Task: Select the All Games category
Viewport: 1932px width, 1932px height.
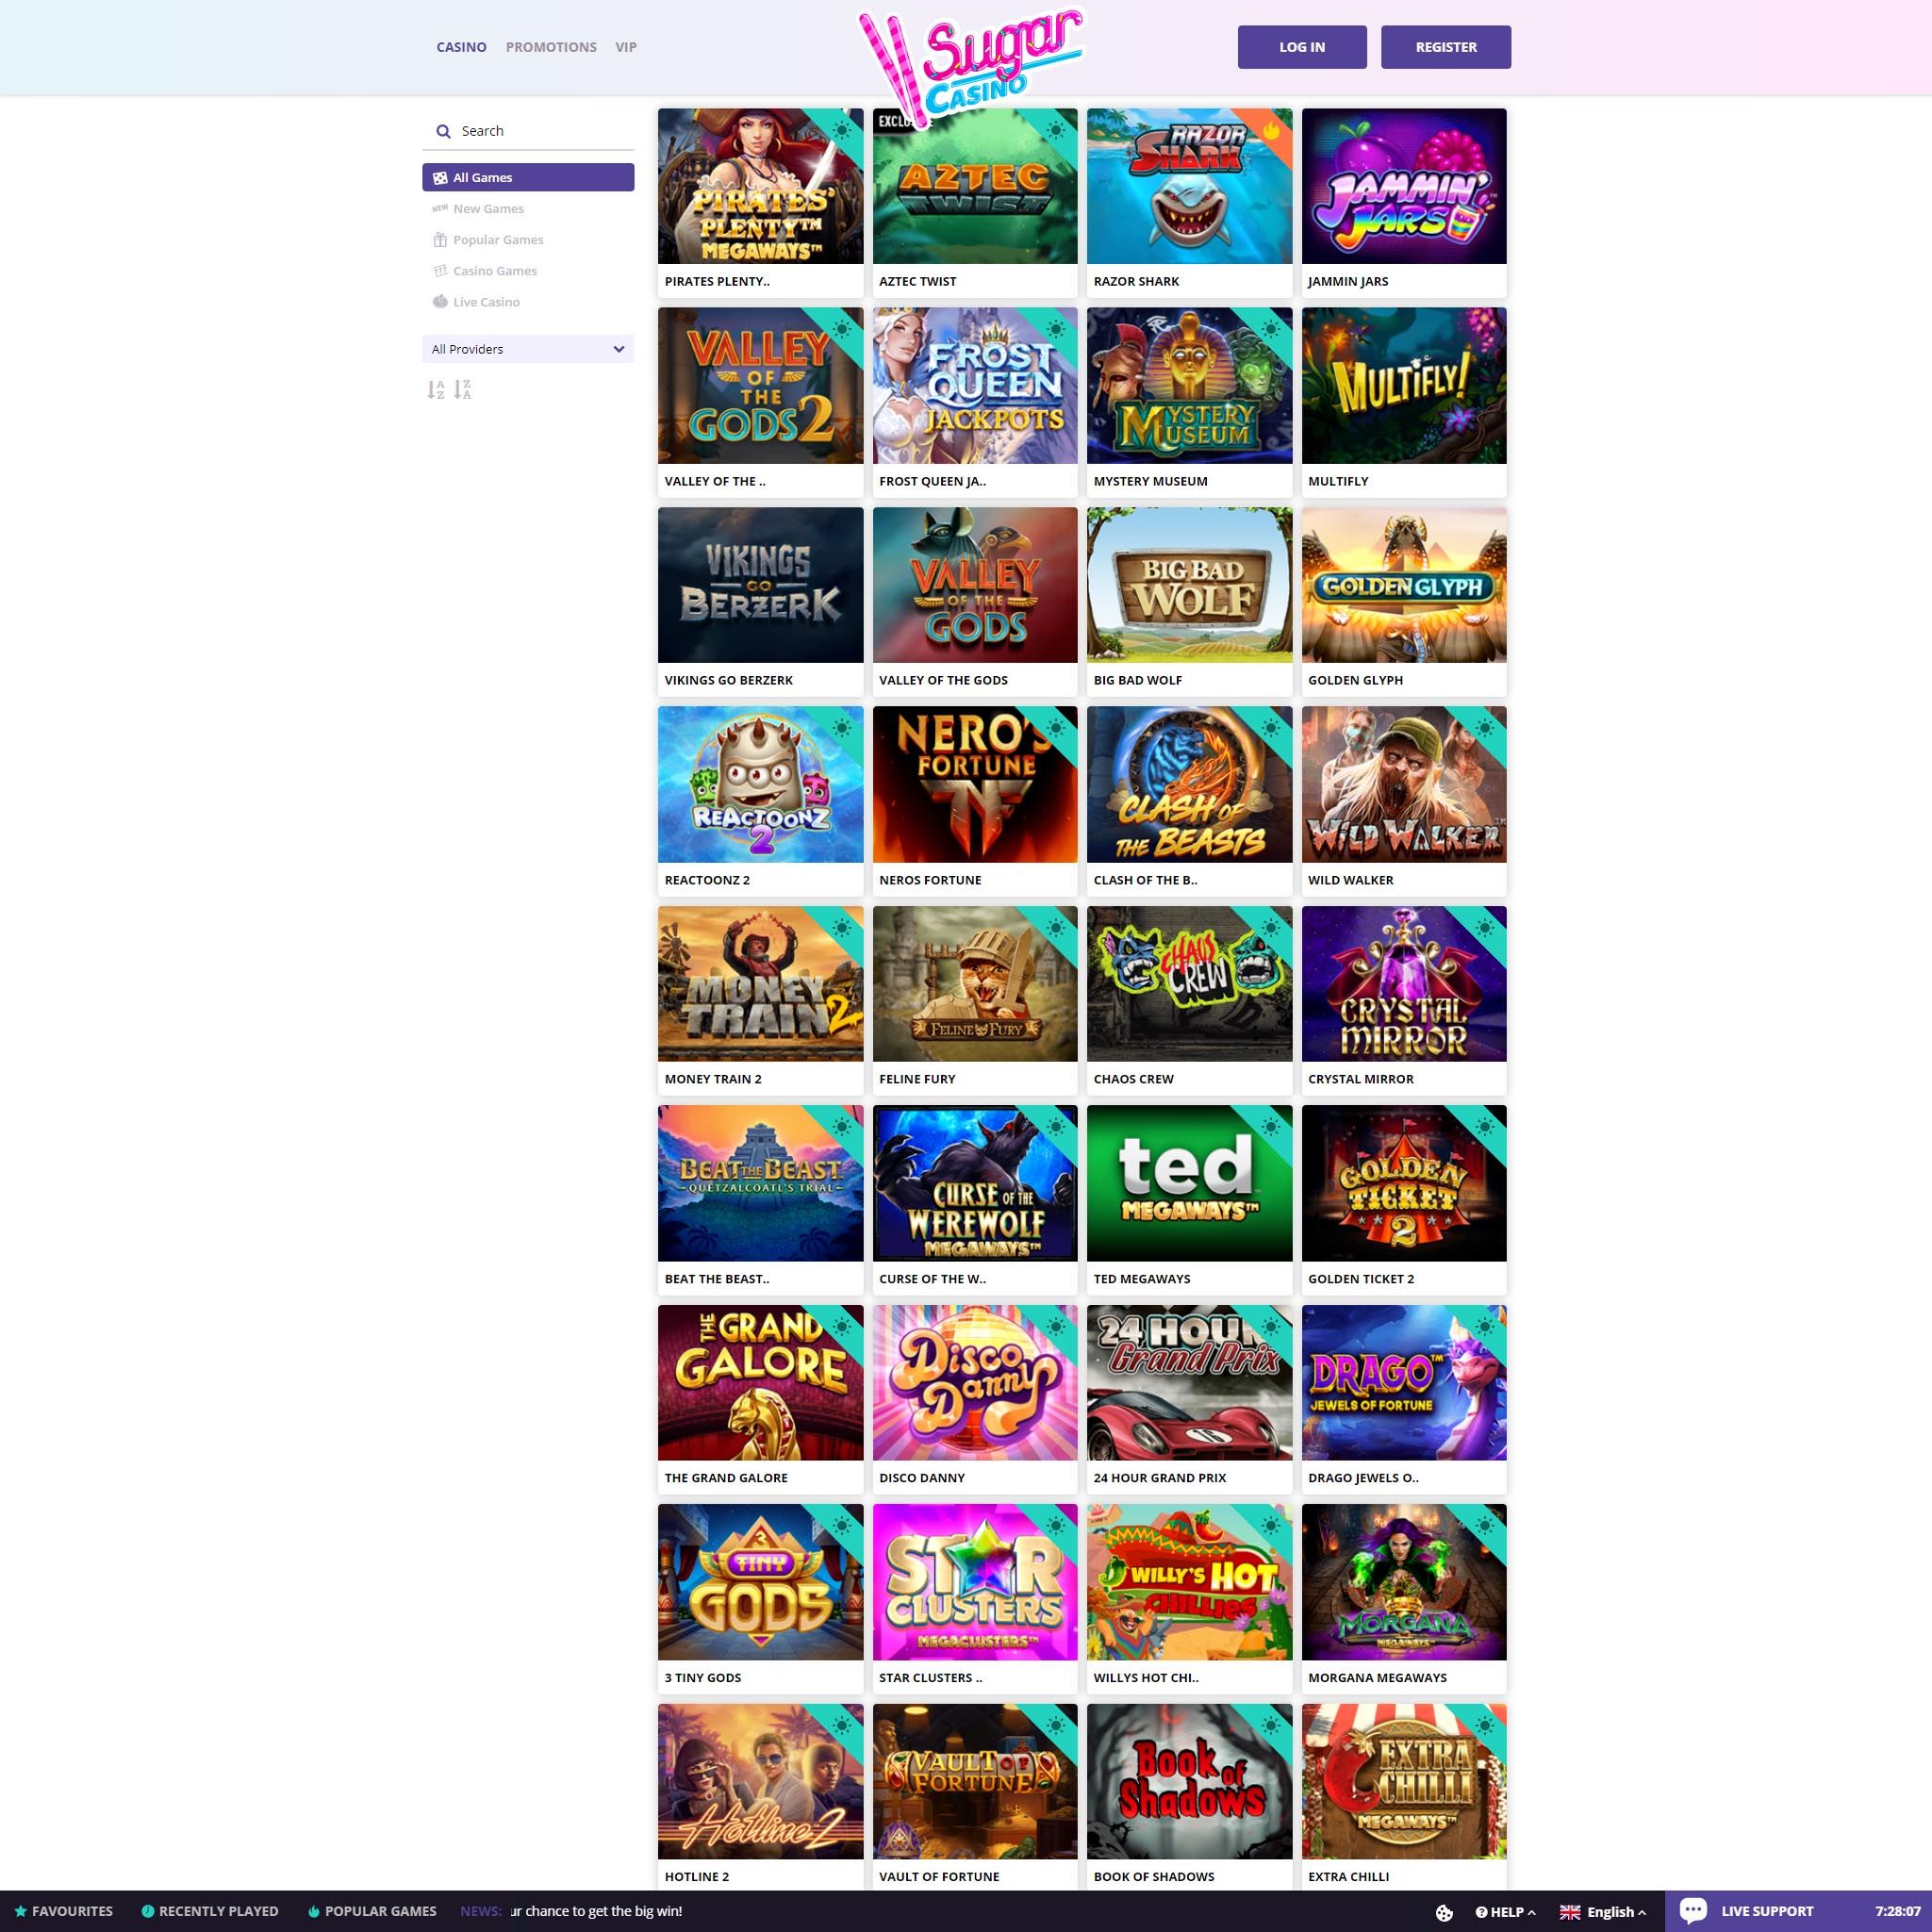Action: tap(528, 177)
